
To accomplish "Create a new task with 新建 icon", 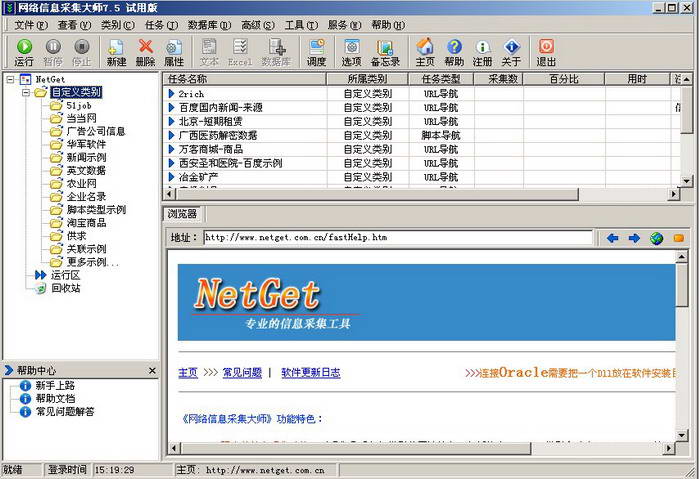I will point(116,52).
